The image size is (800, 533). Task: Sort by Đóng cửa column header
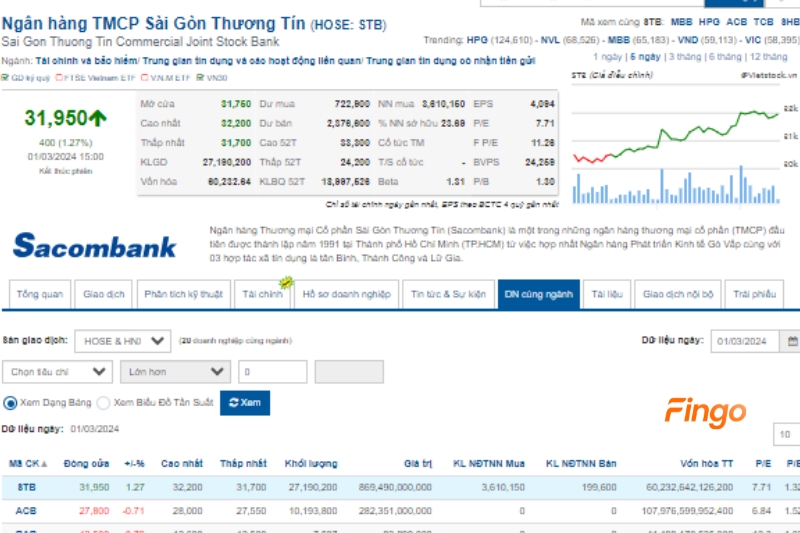86,464
